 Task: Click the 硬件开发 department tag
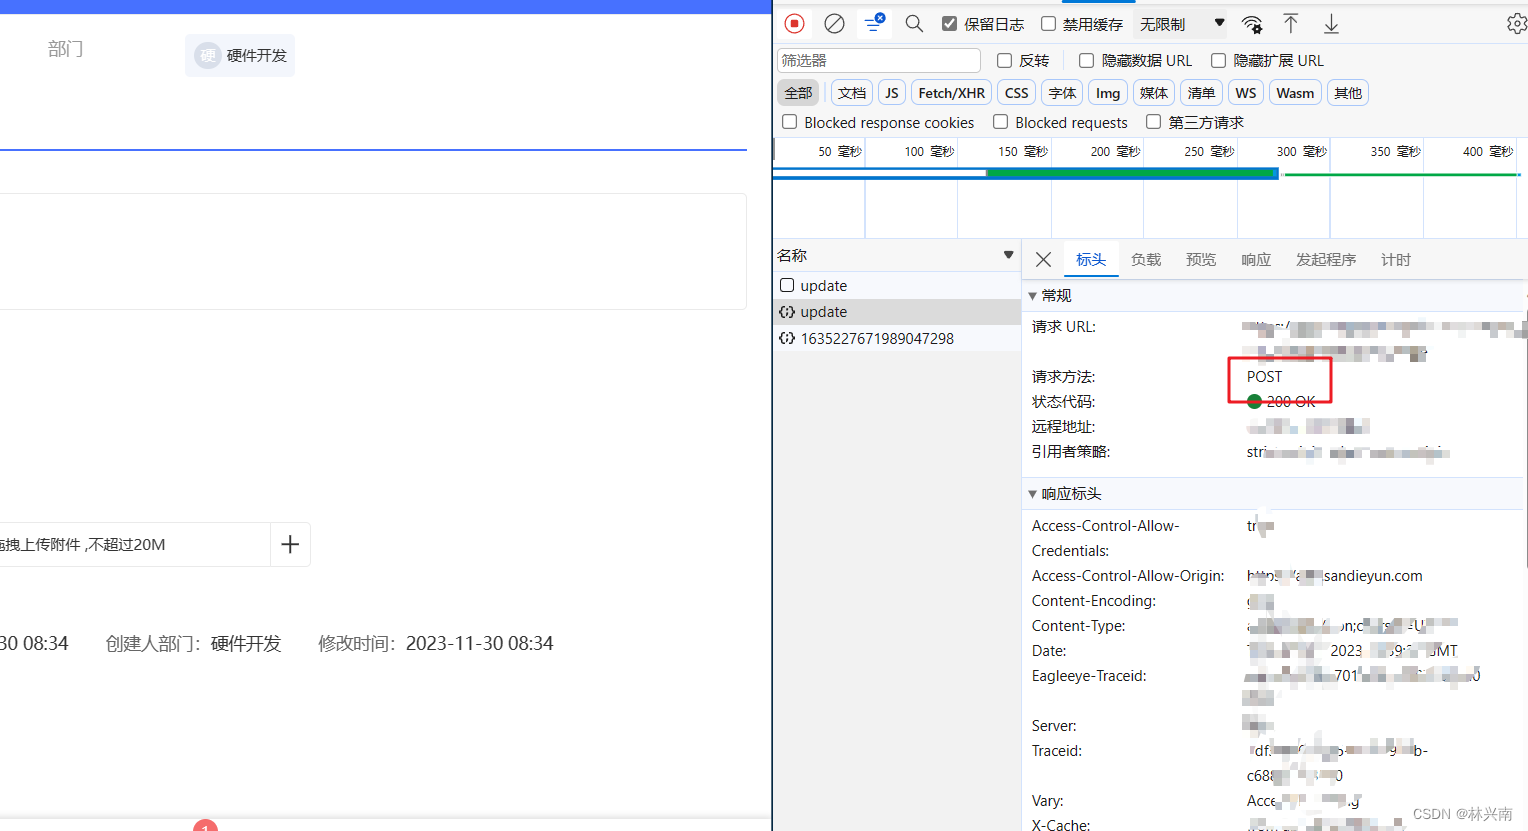pos(240,55)
